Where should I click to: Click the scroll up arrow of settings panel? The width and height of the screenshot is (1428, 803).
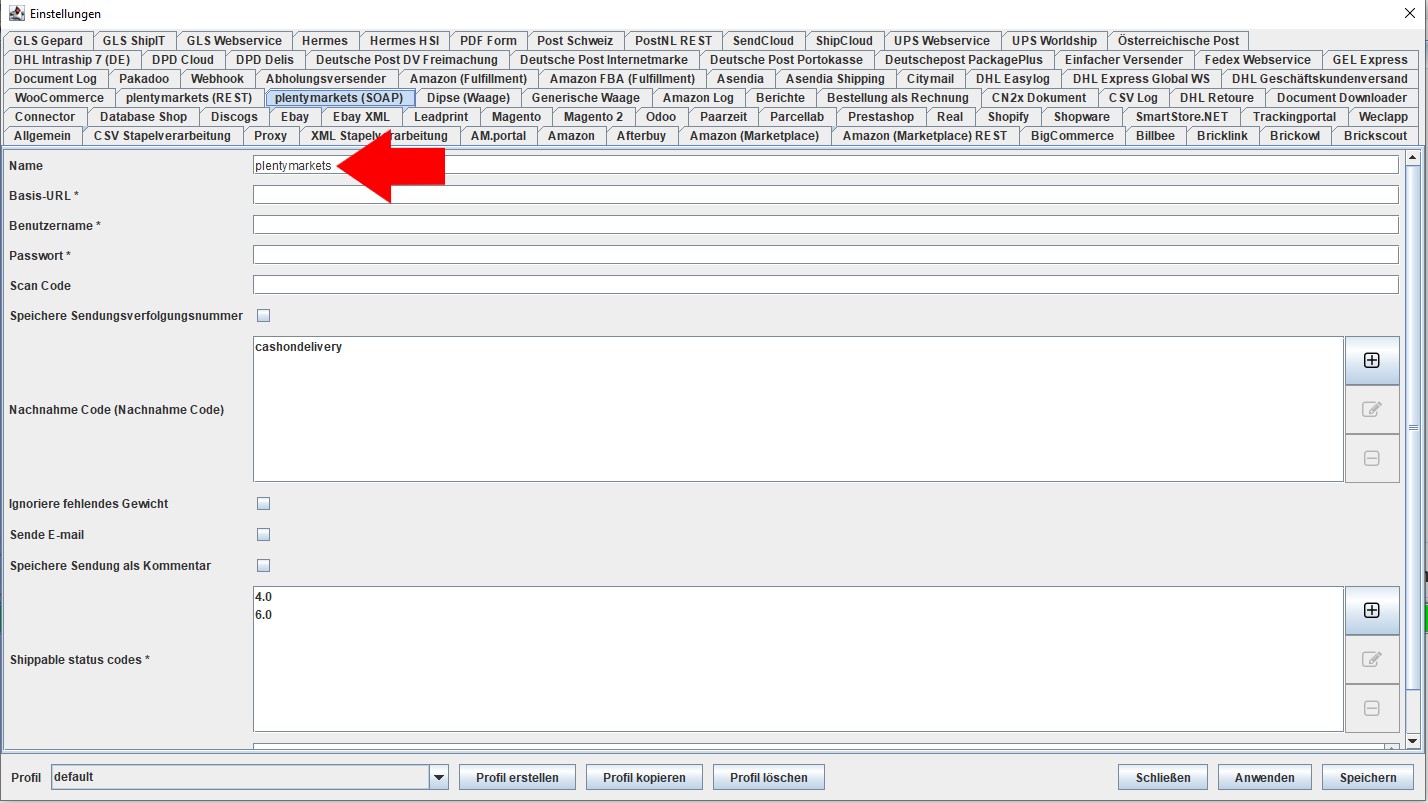[x=1413, y=158]
